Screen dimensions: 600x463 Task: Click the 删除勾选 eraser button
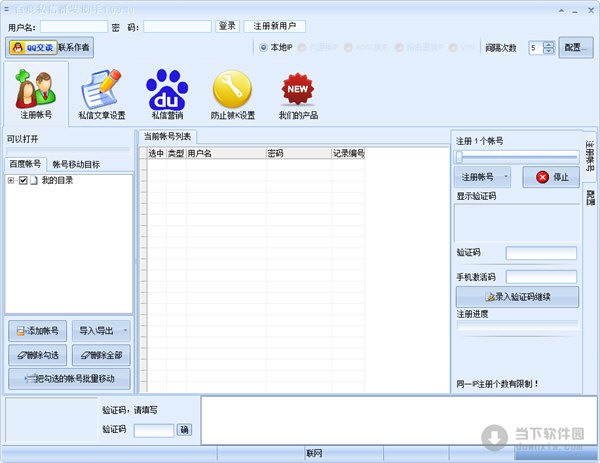pos(38,355)
